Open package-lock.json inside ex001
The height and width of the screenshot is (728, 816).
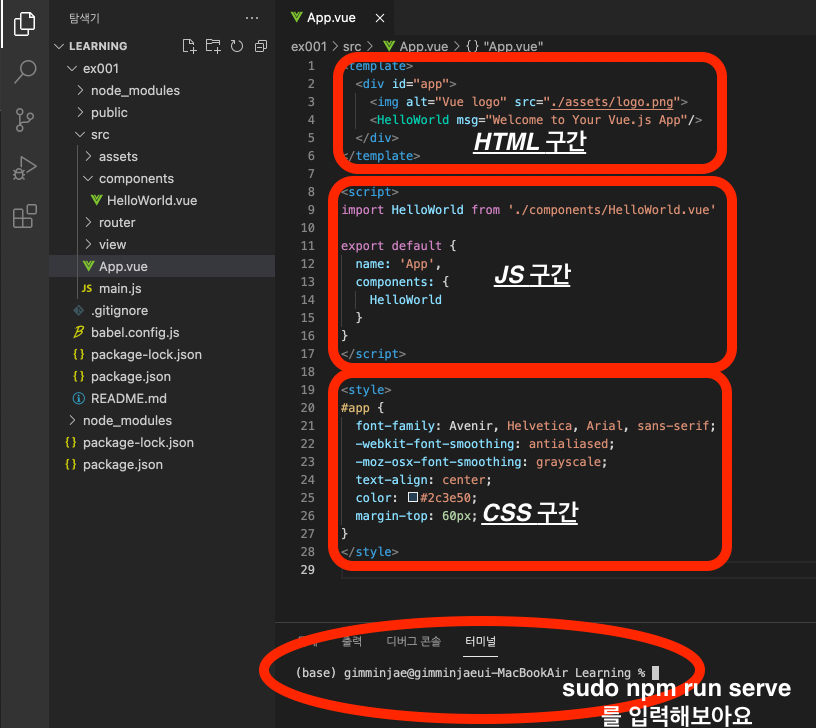(x=146, y=355)
